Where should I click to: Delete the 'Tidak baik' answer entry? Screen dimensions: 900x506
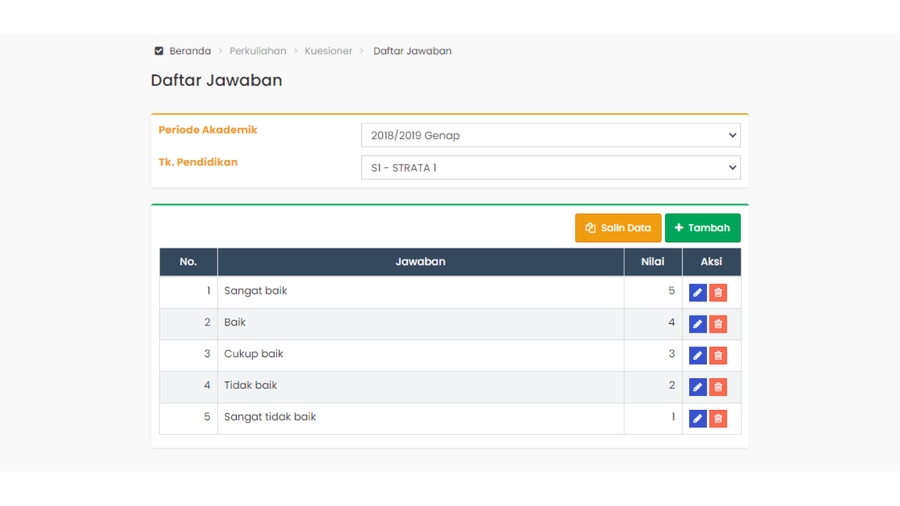[718, 387]
